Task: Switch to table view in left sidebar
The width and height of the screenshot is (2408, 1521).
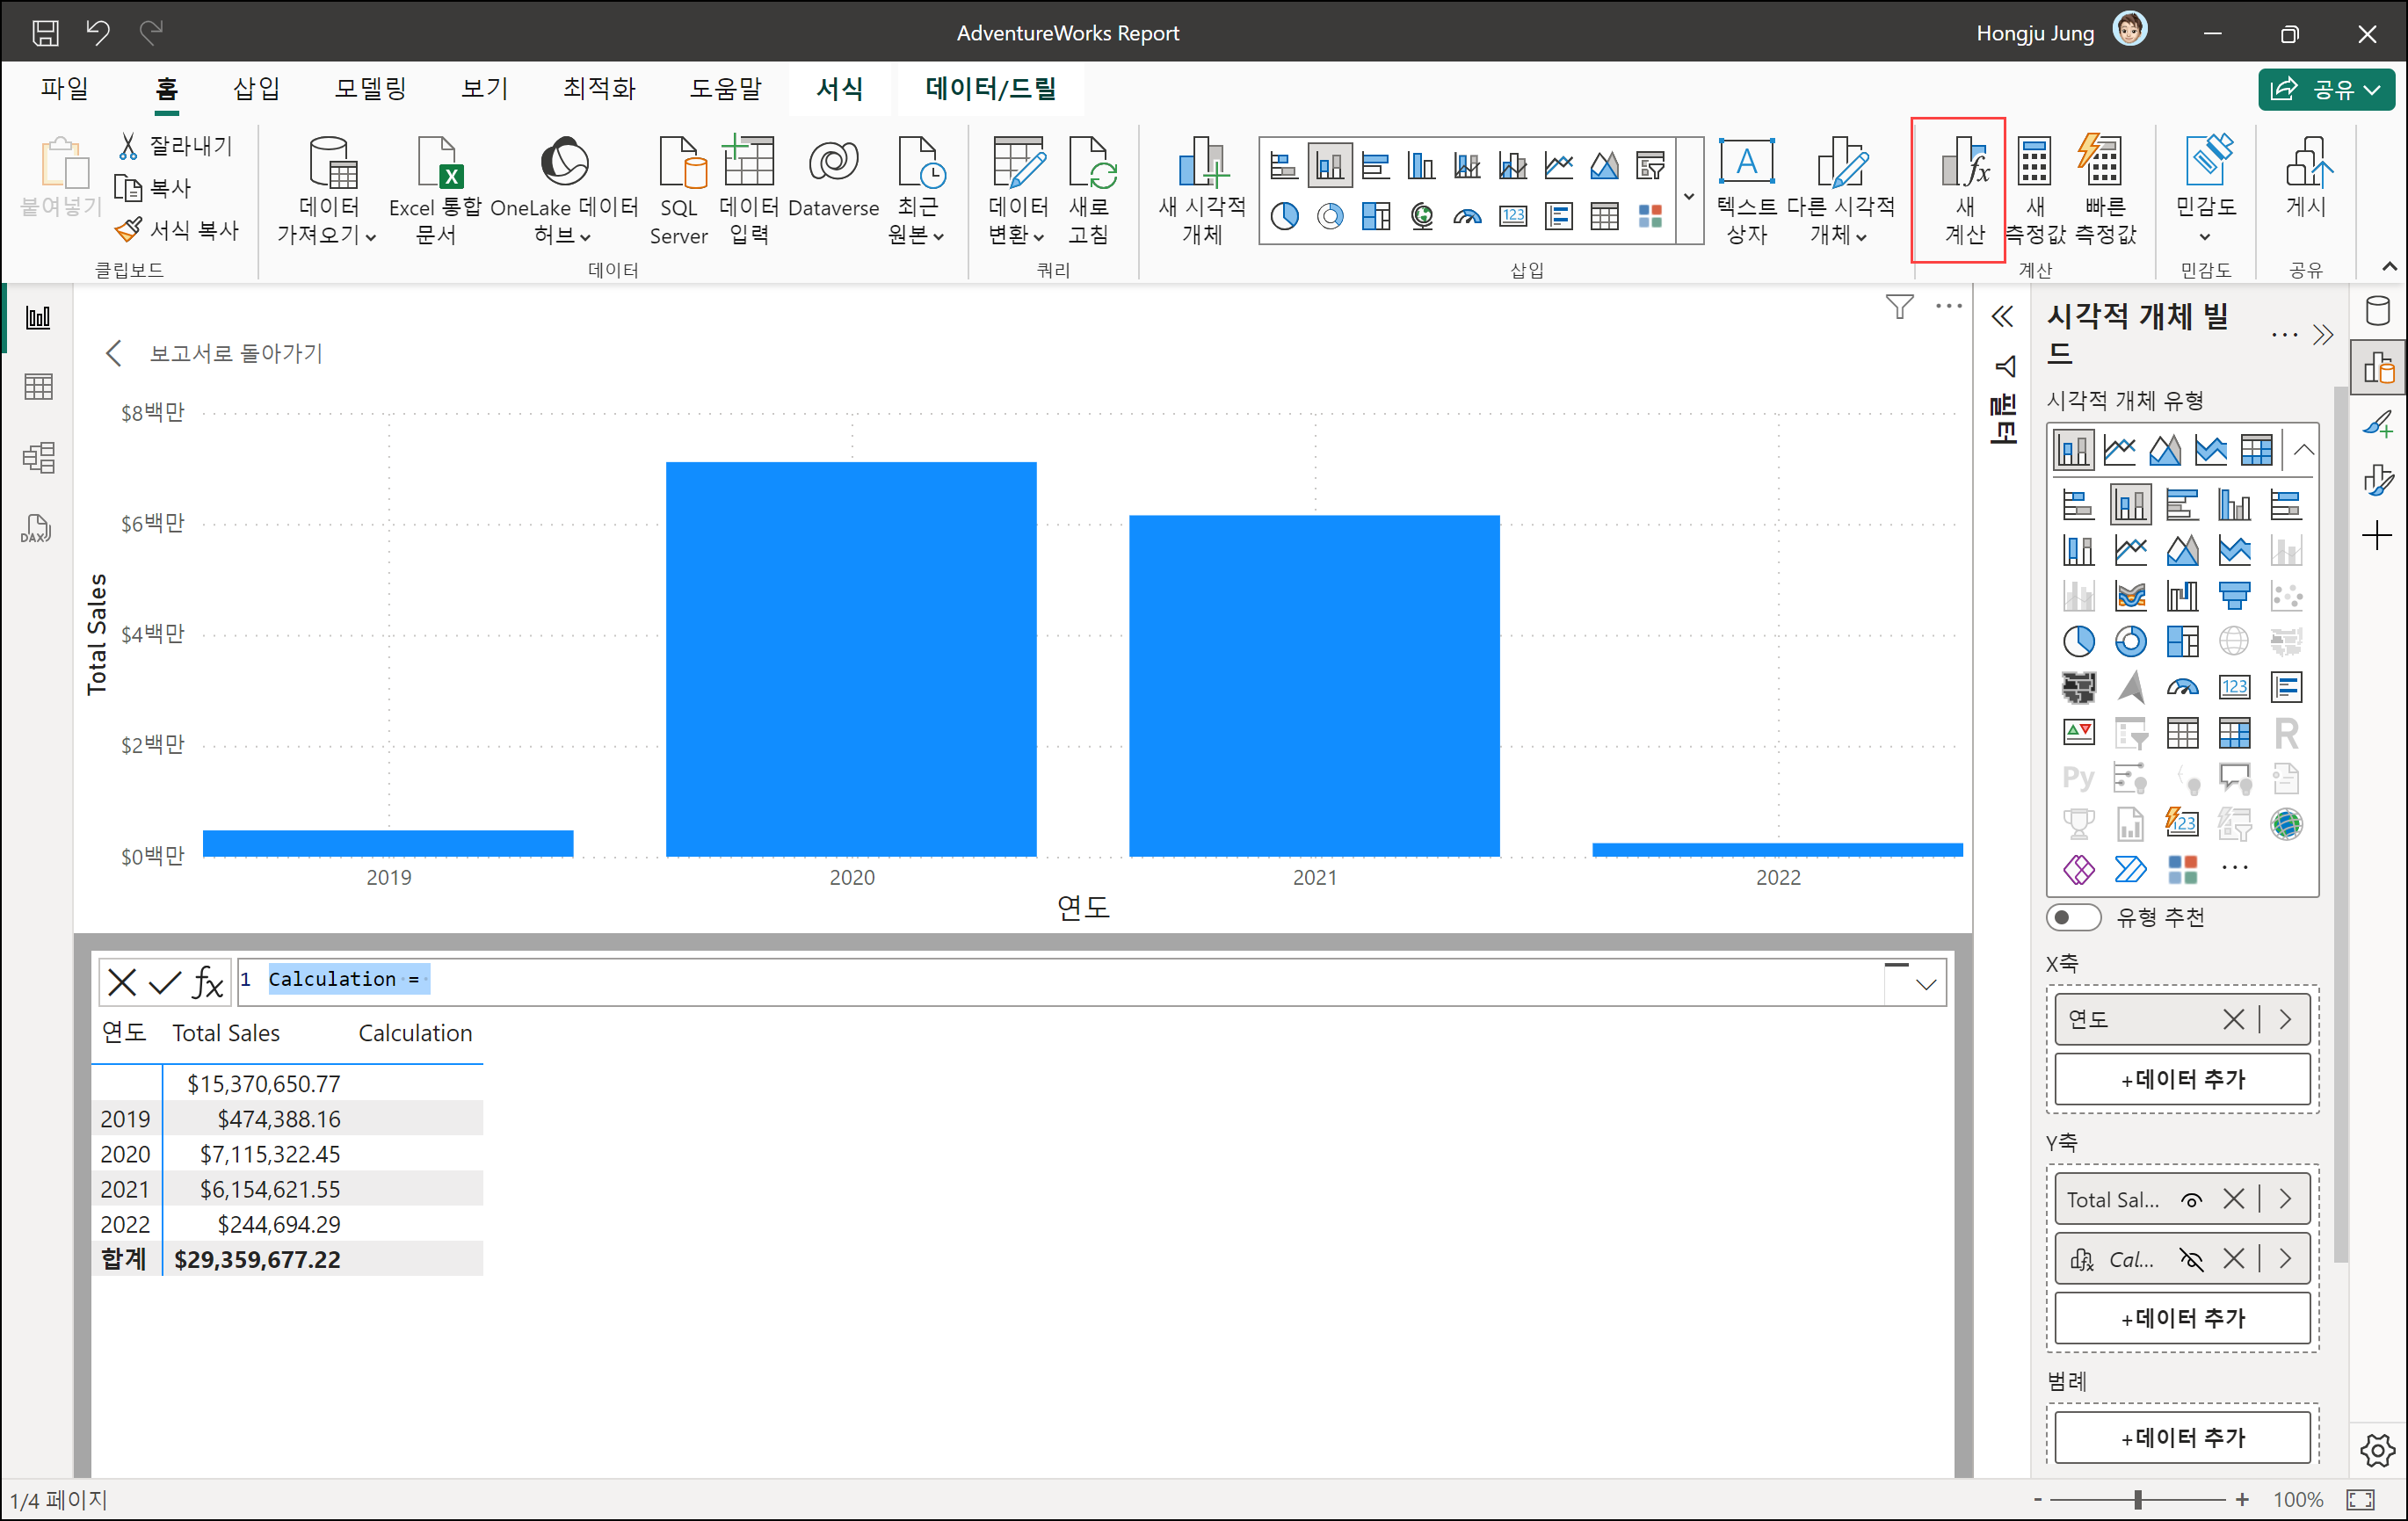Action: pyautogui.click(x=38, y=387)
